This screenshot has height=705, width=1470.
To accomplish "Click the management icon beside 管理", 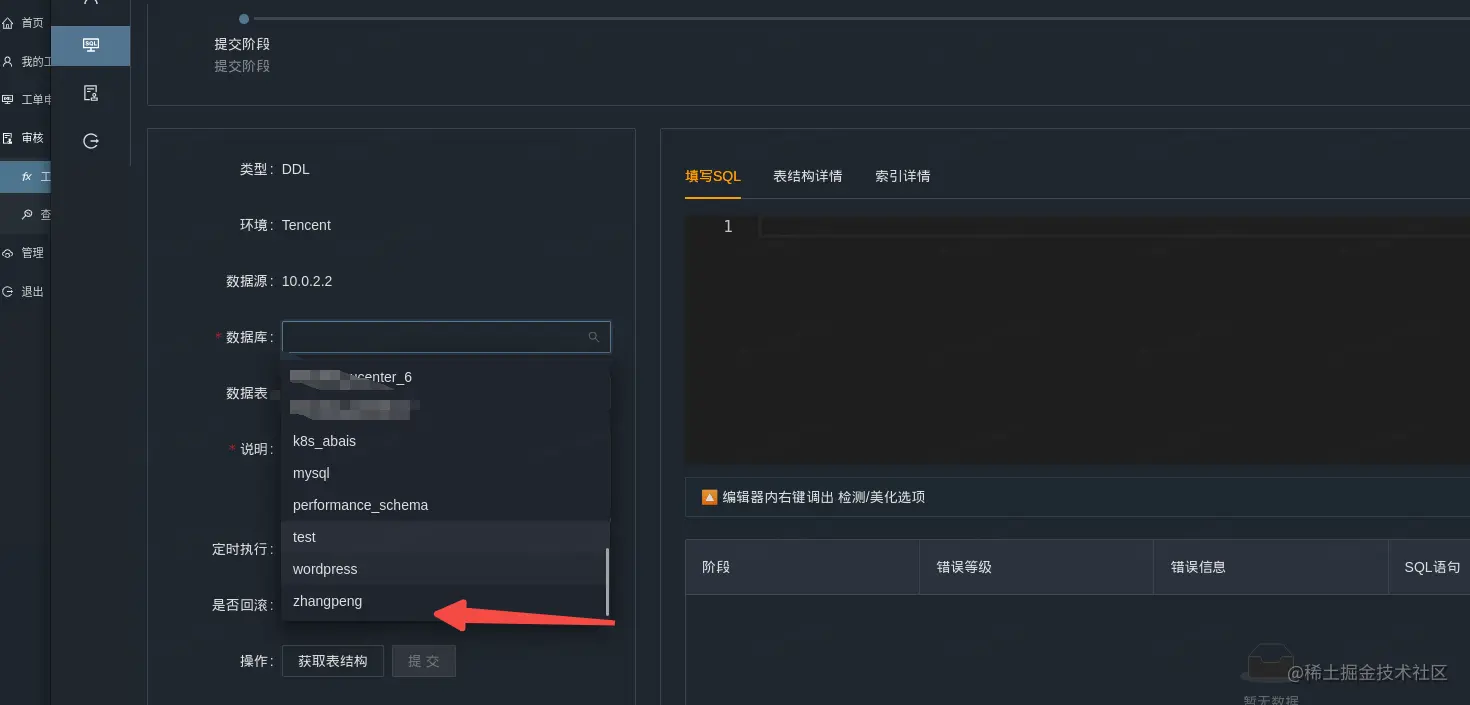I will click(x=8, y=253).
